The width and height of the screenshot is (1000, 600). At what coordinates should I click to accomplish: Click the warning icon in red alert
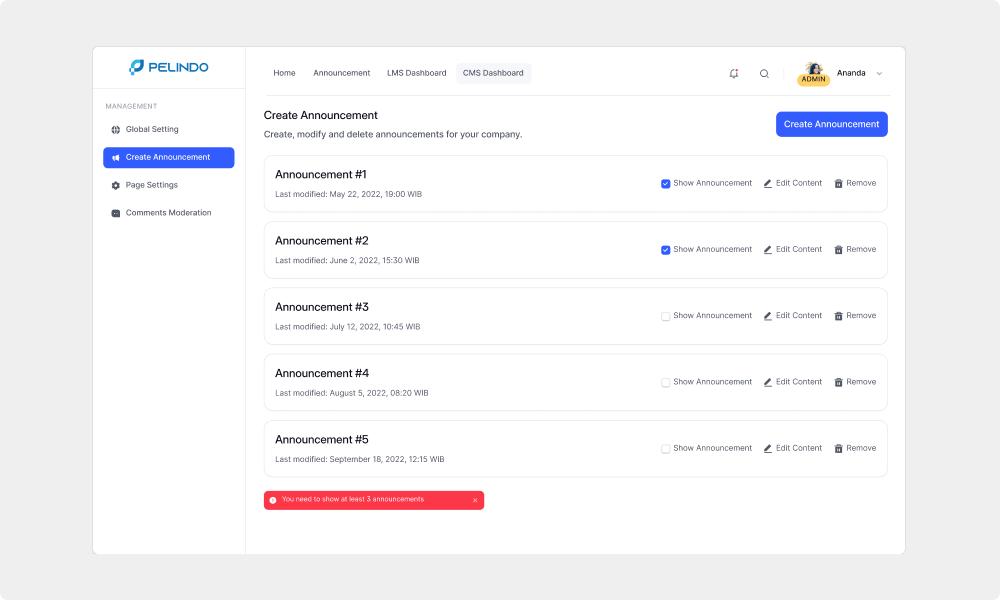click(273, 501)
